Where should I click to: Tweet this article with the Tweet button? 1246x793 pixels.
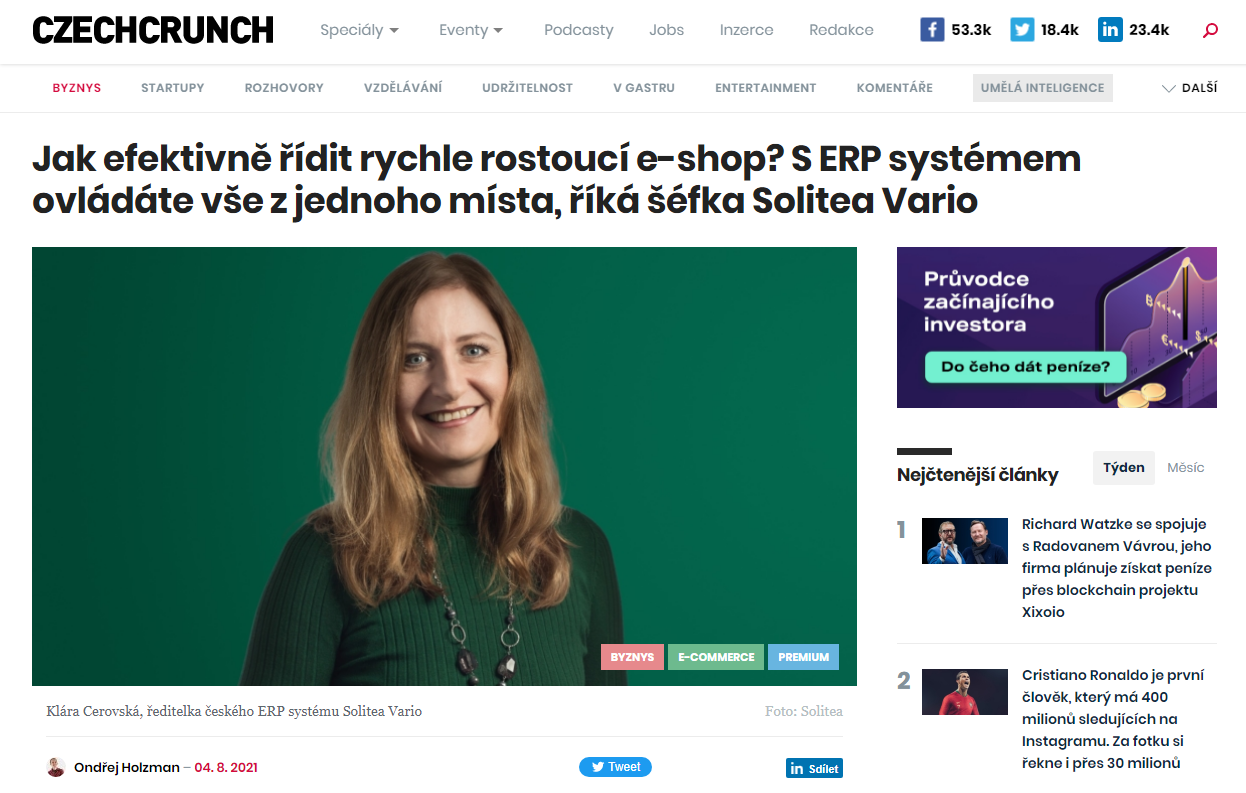[615, 767]
